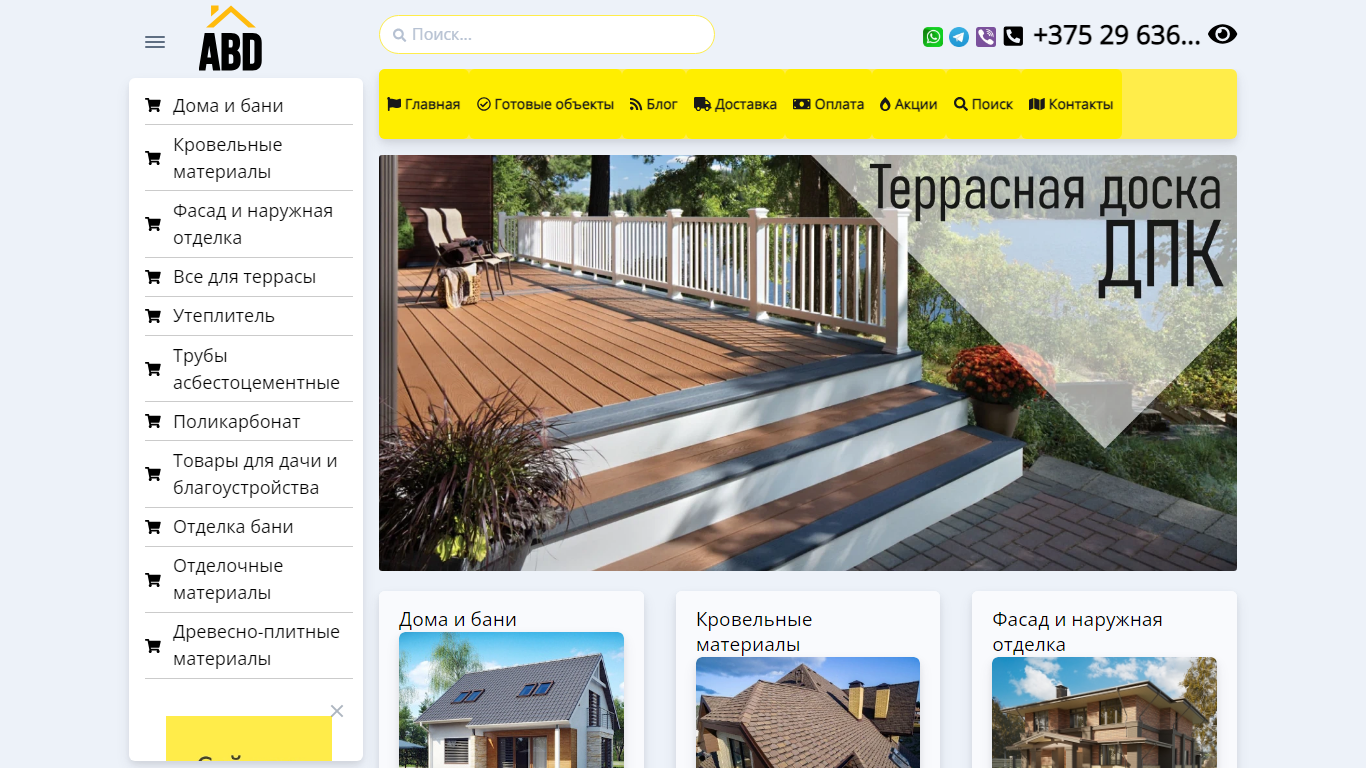Click the WhatsApp icon
This screenshot has height=768, width=1366.
click(x=933, y=37)
